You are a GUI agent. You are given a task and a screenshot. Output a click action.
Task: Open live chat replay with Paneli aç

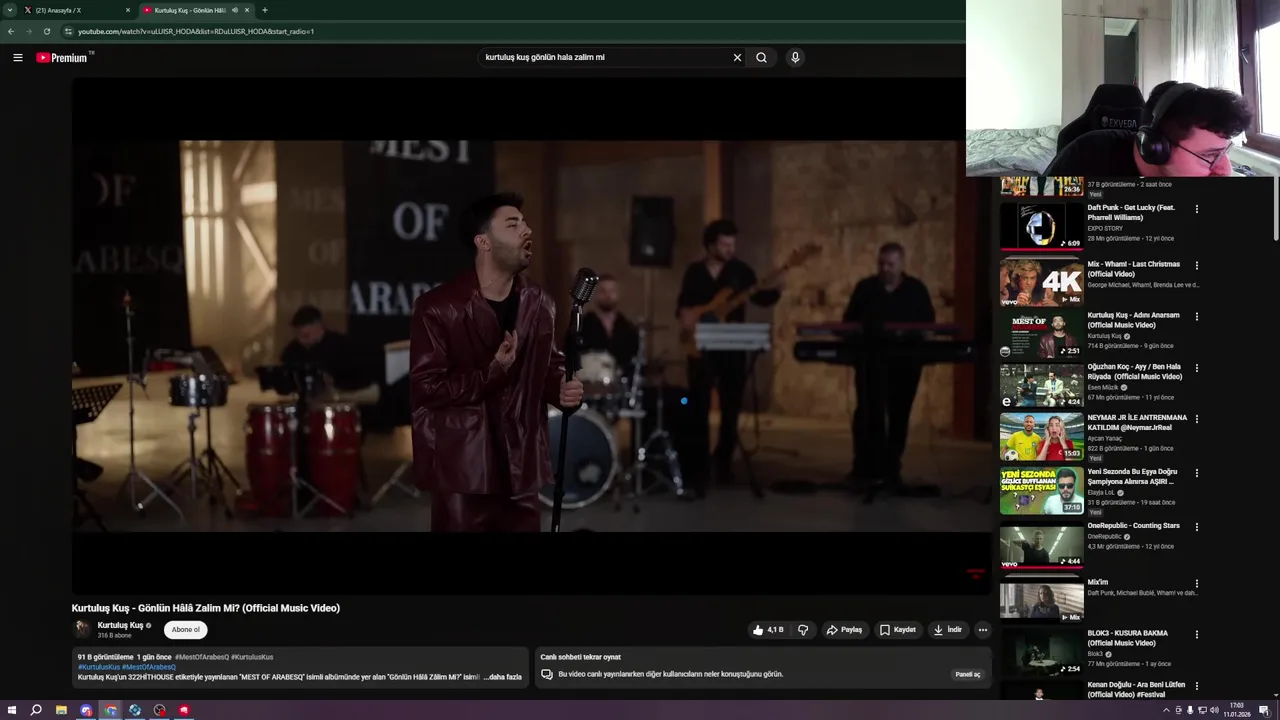(968, 674)
